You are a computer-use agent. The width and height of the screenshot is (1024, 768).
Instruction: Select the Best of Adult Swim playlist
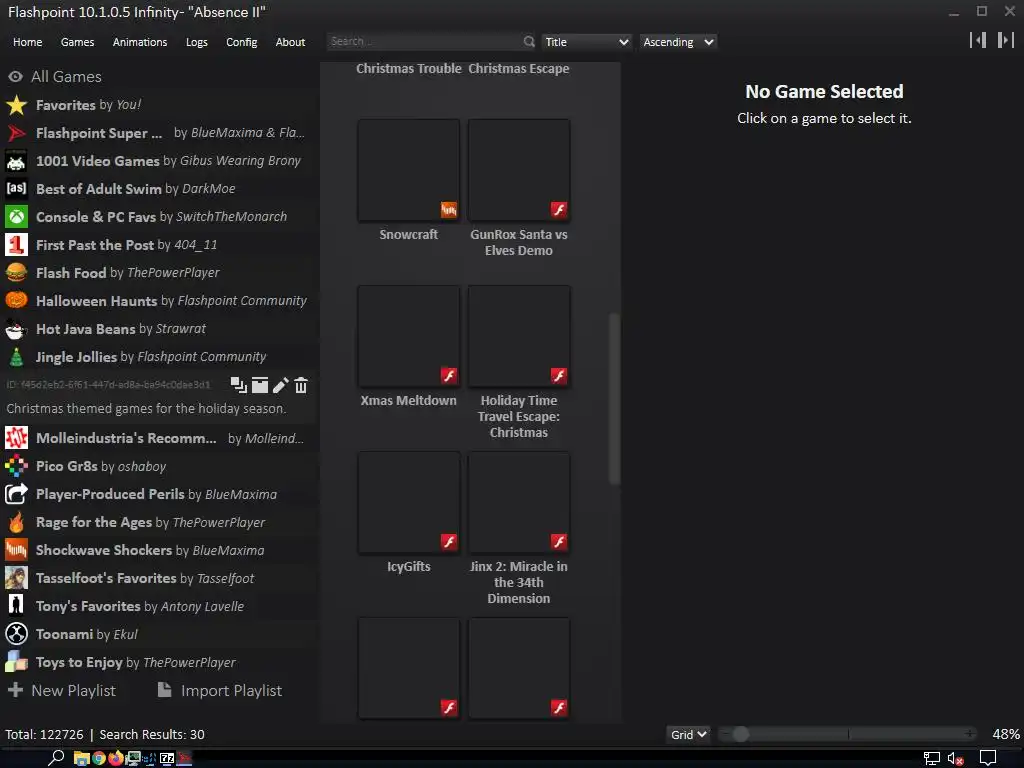pos(159,189)
